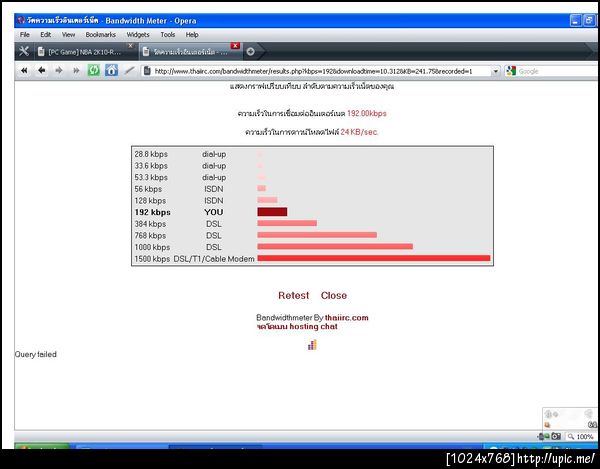Open the 100% zoom control

(581, 436)
